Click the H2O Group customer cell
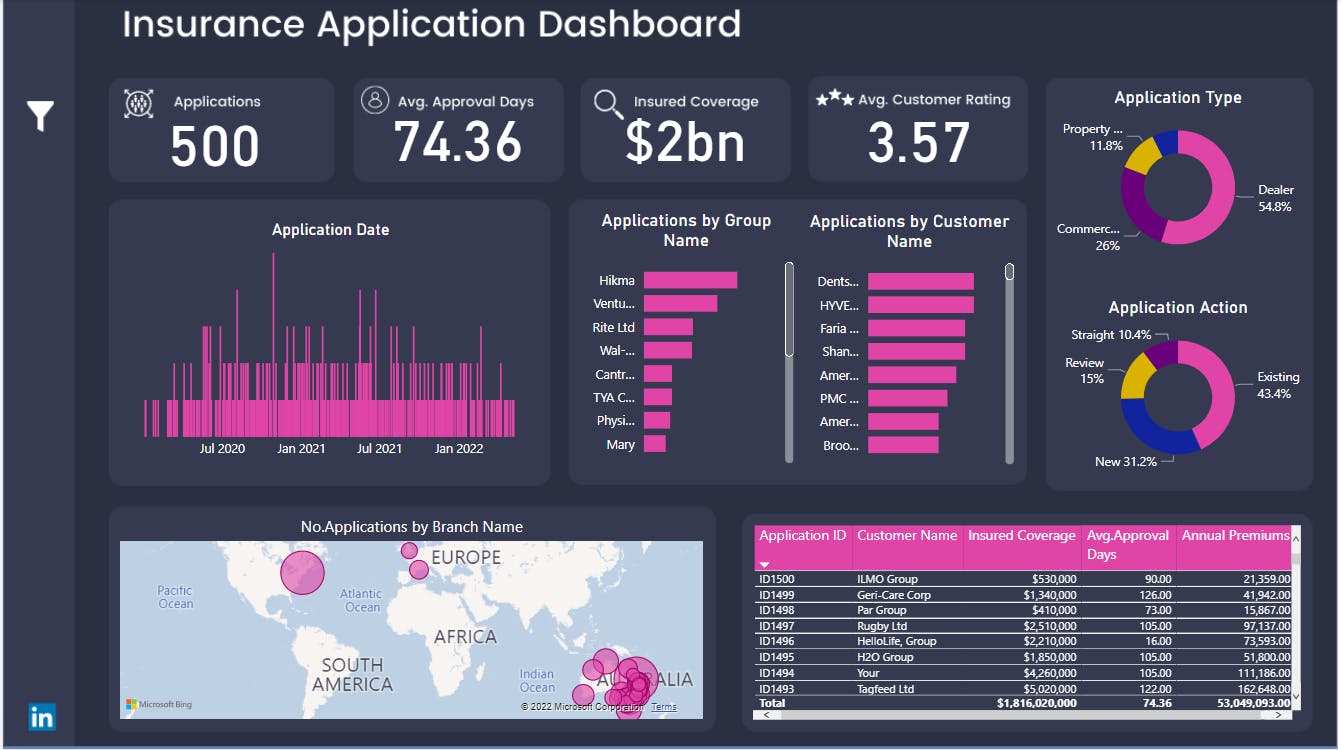This screenshot has height=750, width=1341. (885, 657)
